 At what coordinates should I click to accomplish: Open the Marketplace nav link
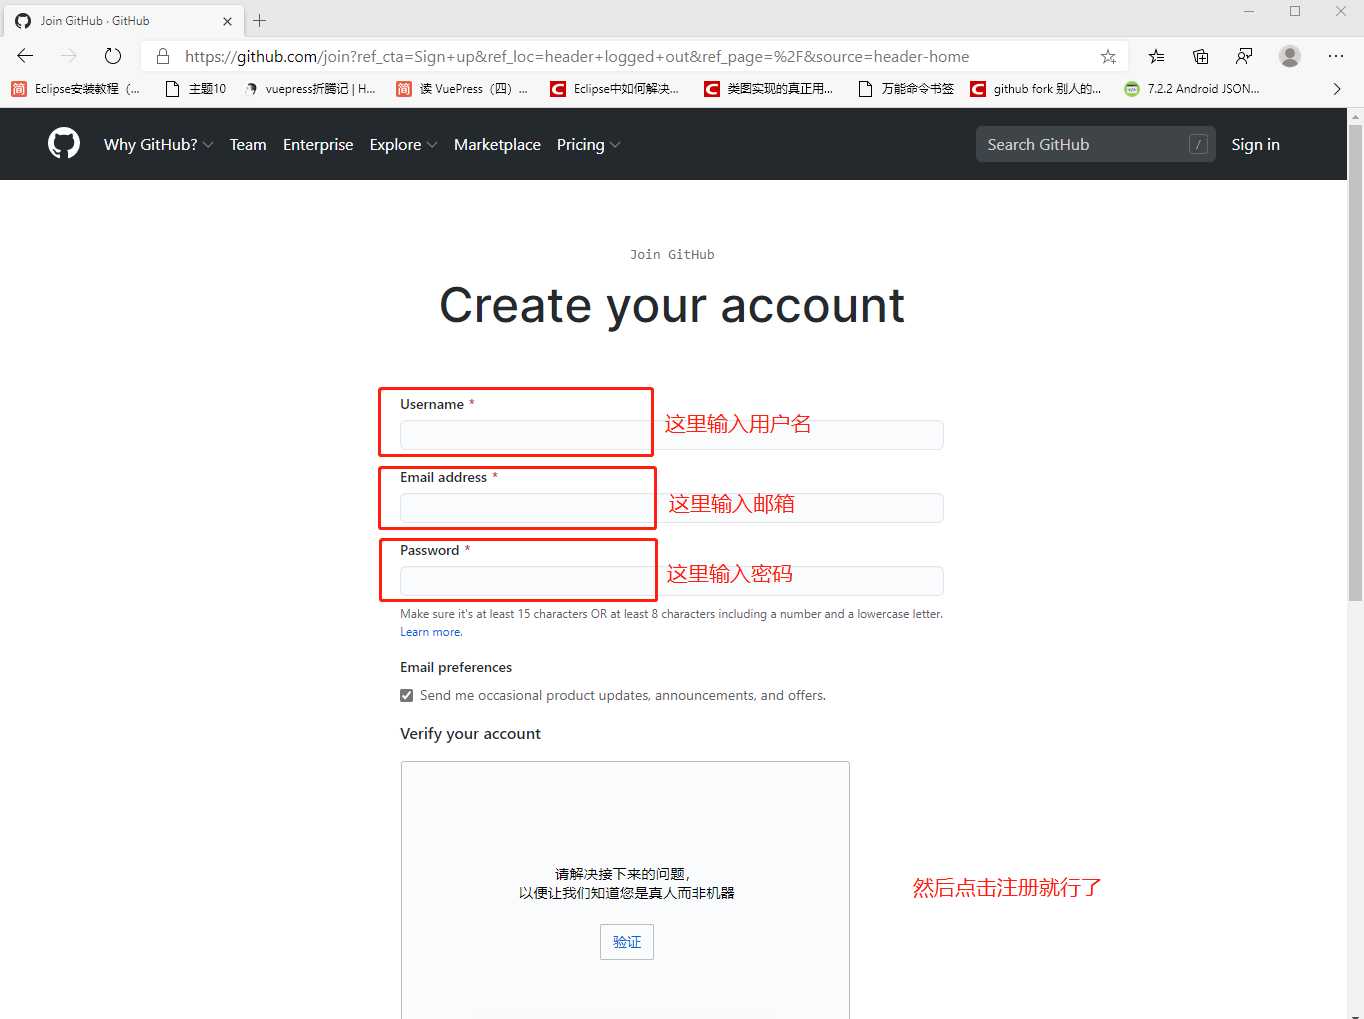coord(497,145)
